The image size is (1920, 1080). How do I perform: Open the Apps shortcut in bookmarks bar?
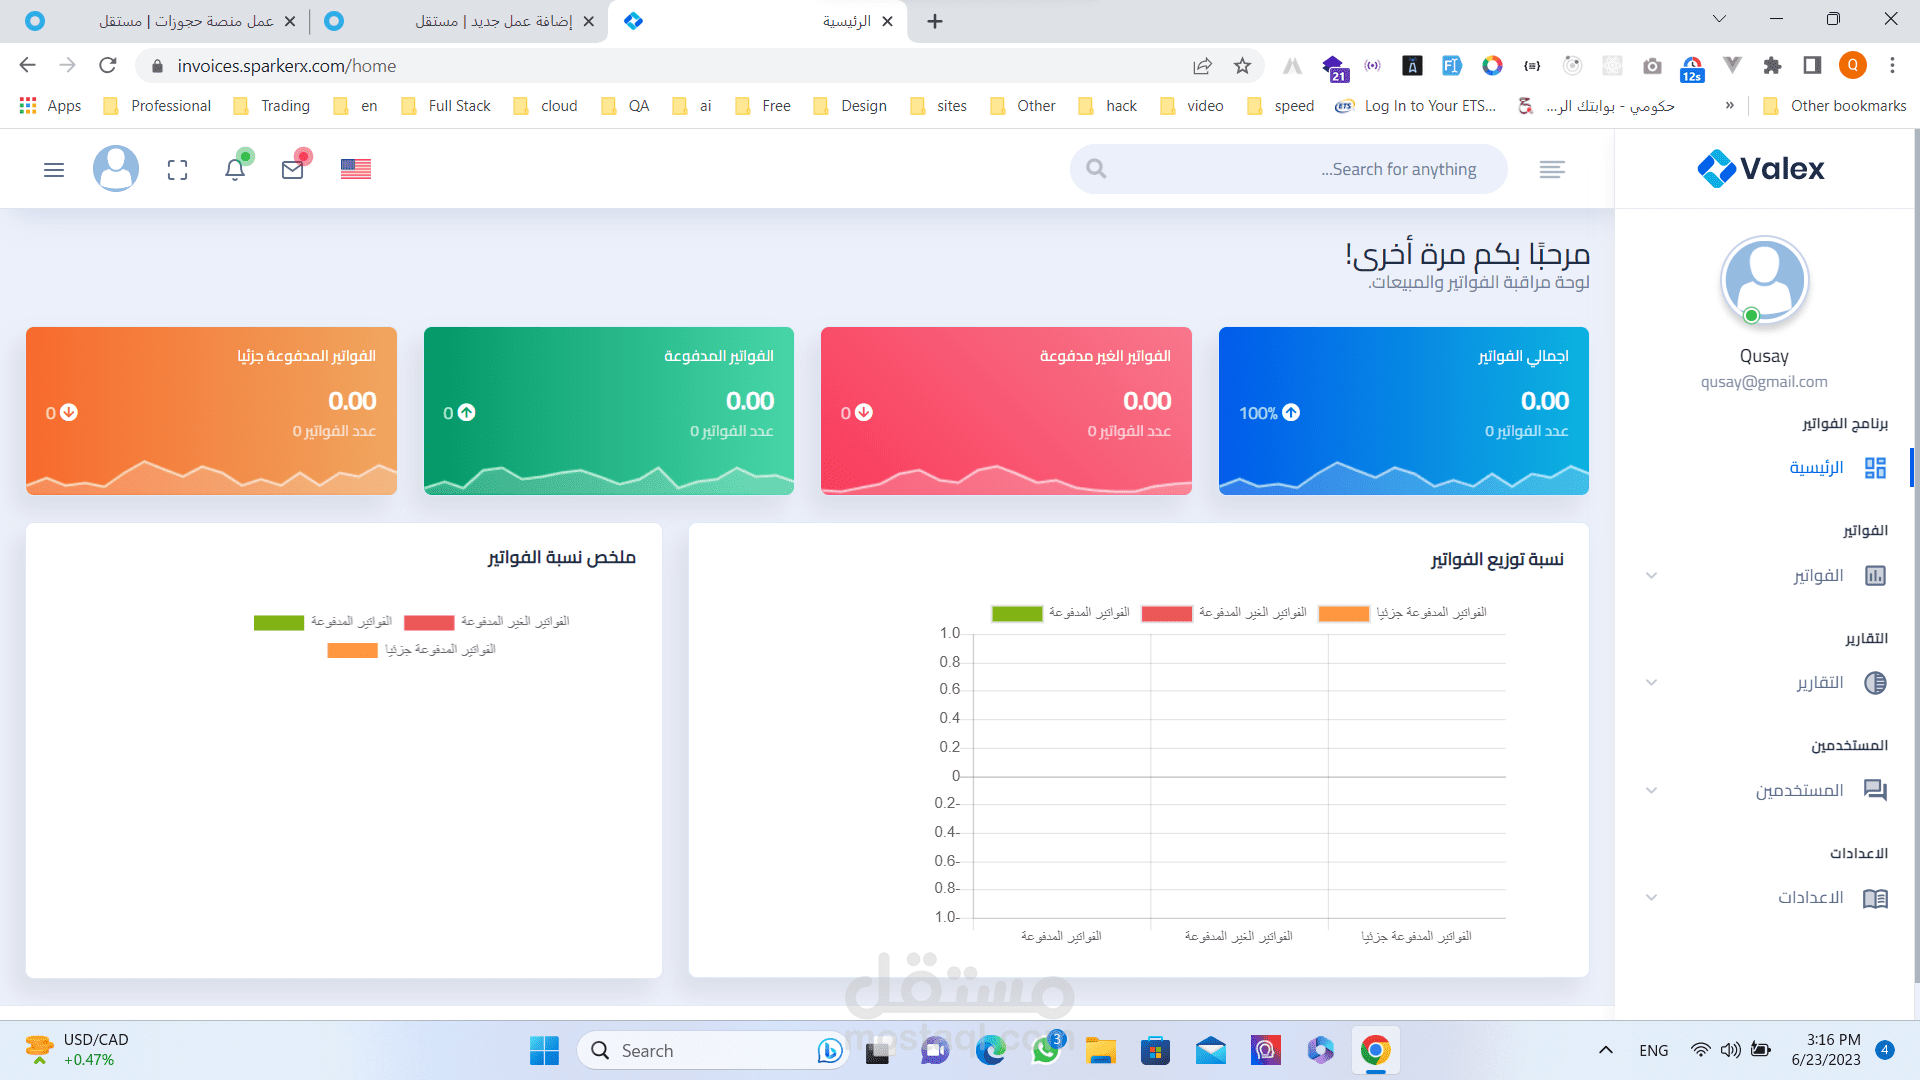pos(50,106)
